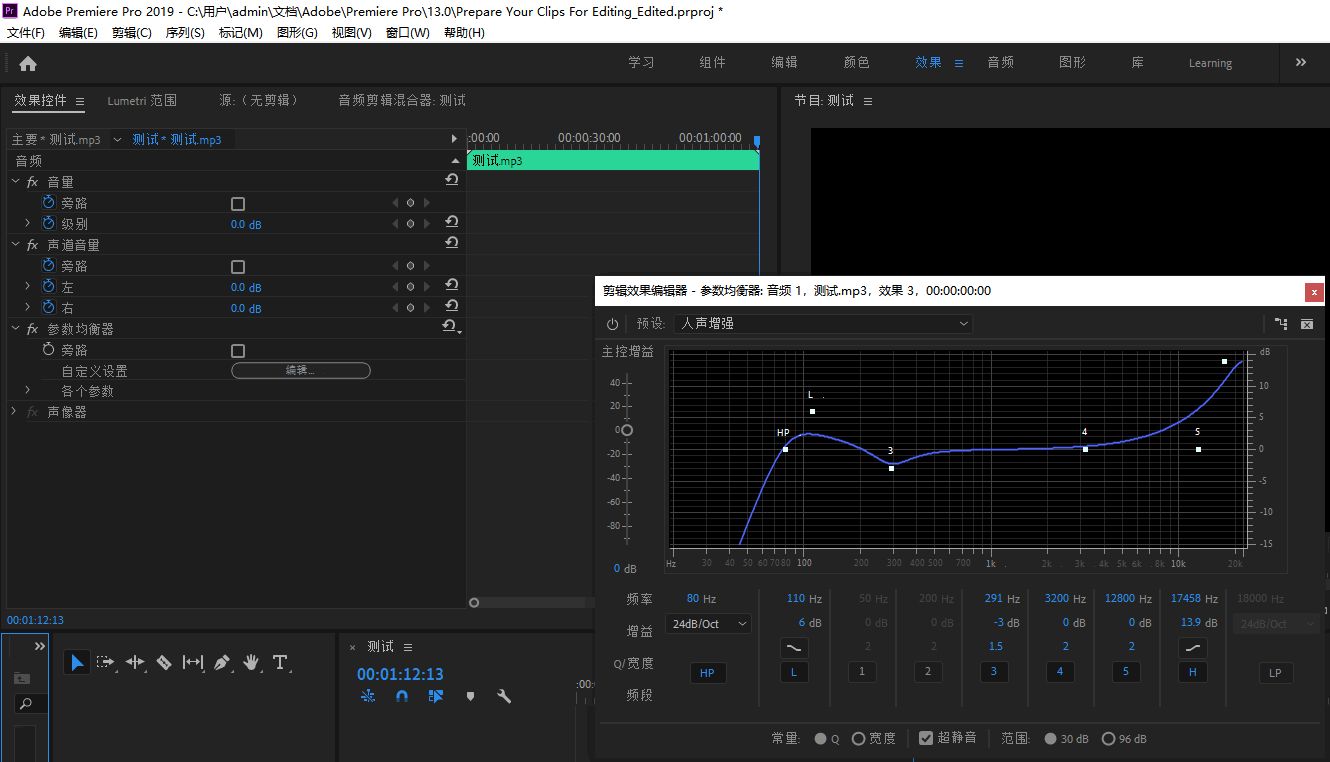This screenshot has height=762, width=1330.
Task: Open the 文件(F) menu
Action: tap(26, 33)
